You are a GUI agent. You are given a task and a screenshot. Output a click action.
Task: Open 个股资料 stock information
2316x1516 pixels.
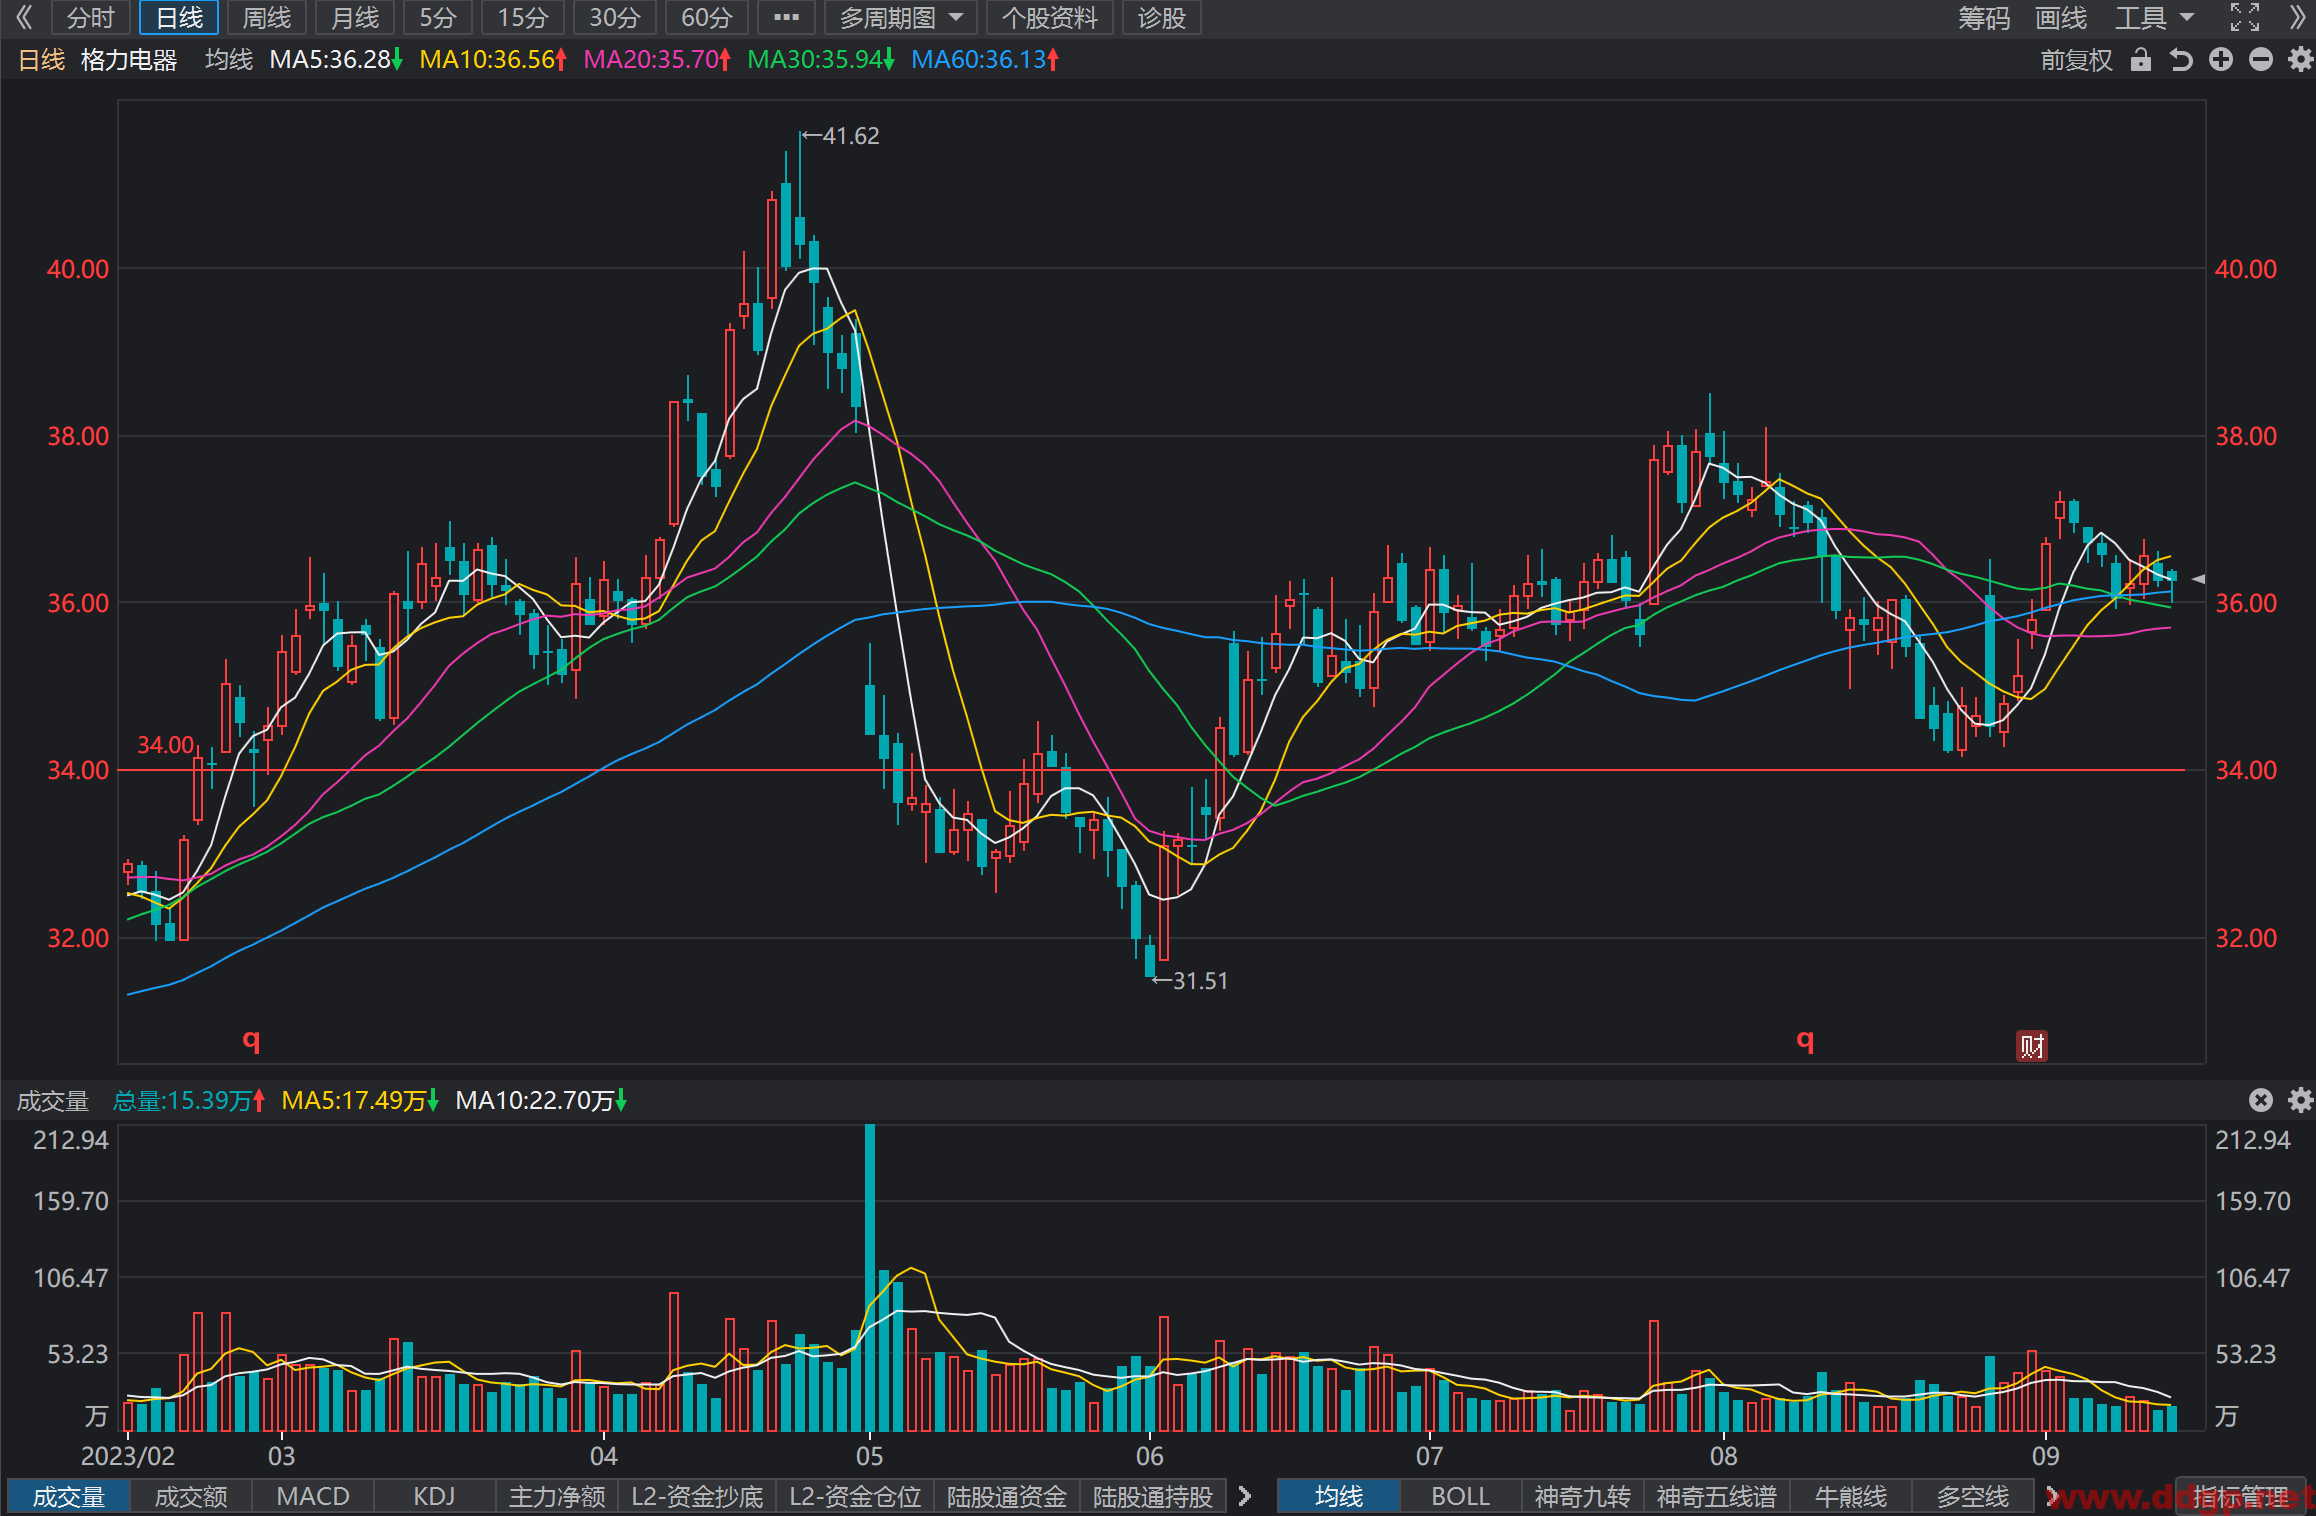click(x=1050, y=17)
